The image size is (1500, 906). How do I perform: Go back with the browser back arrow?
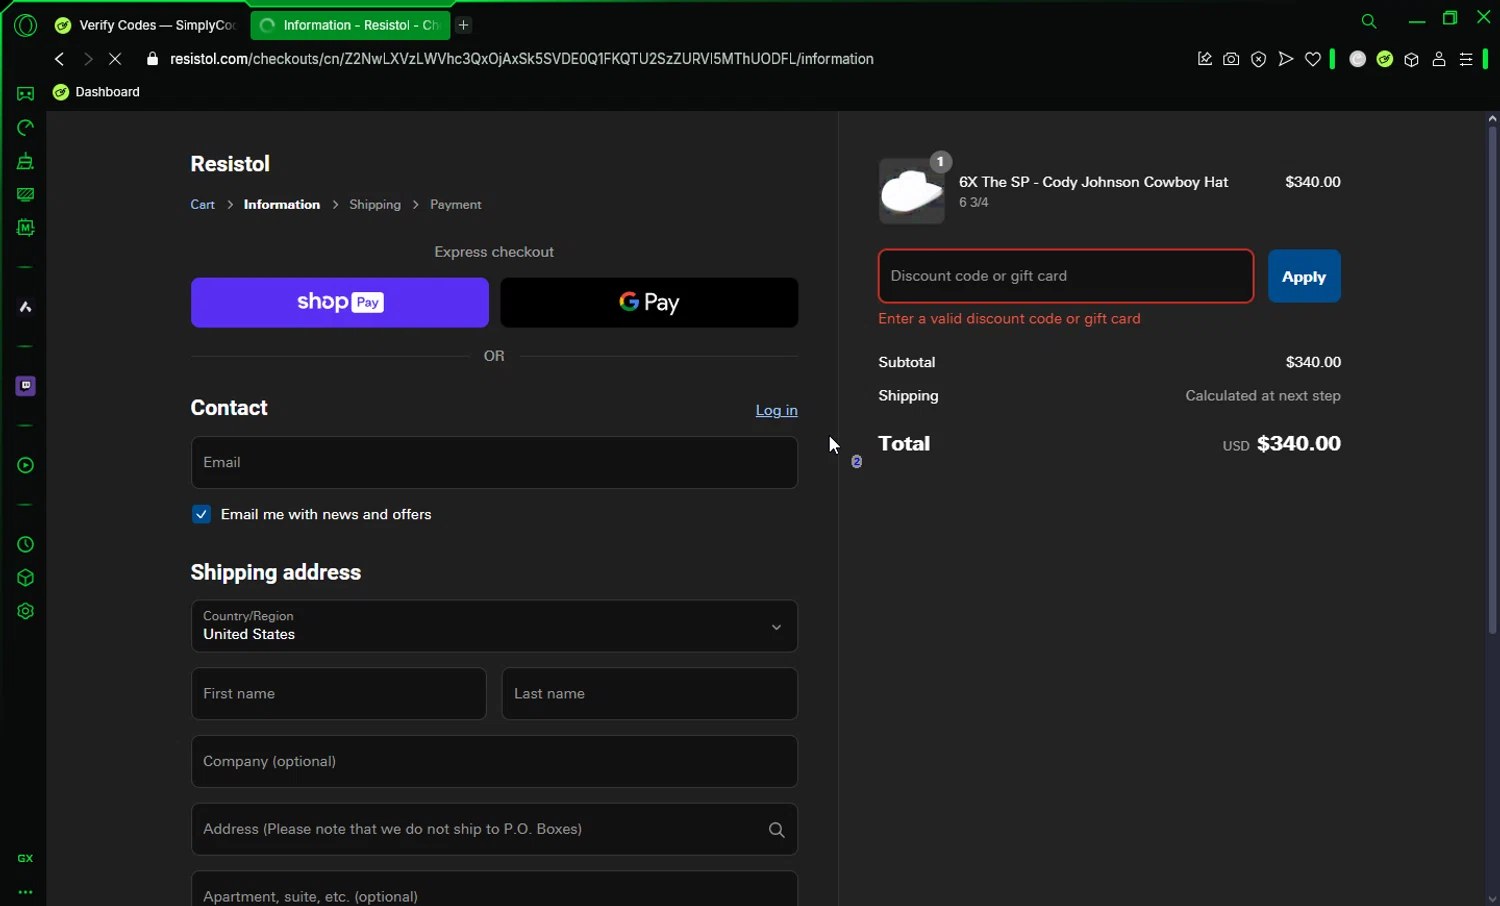[60, 59]
